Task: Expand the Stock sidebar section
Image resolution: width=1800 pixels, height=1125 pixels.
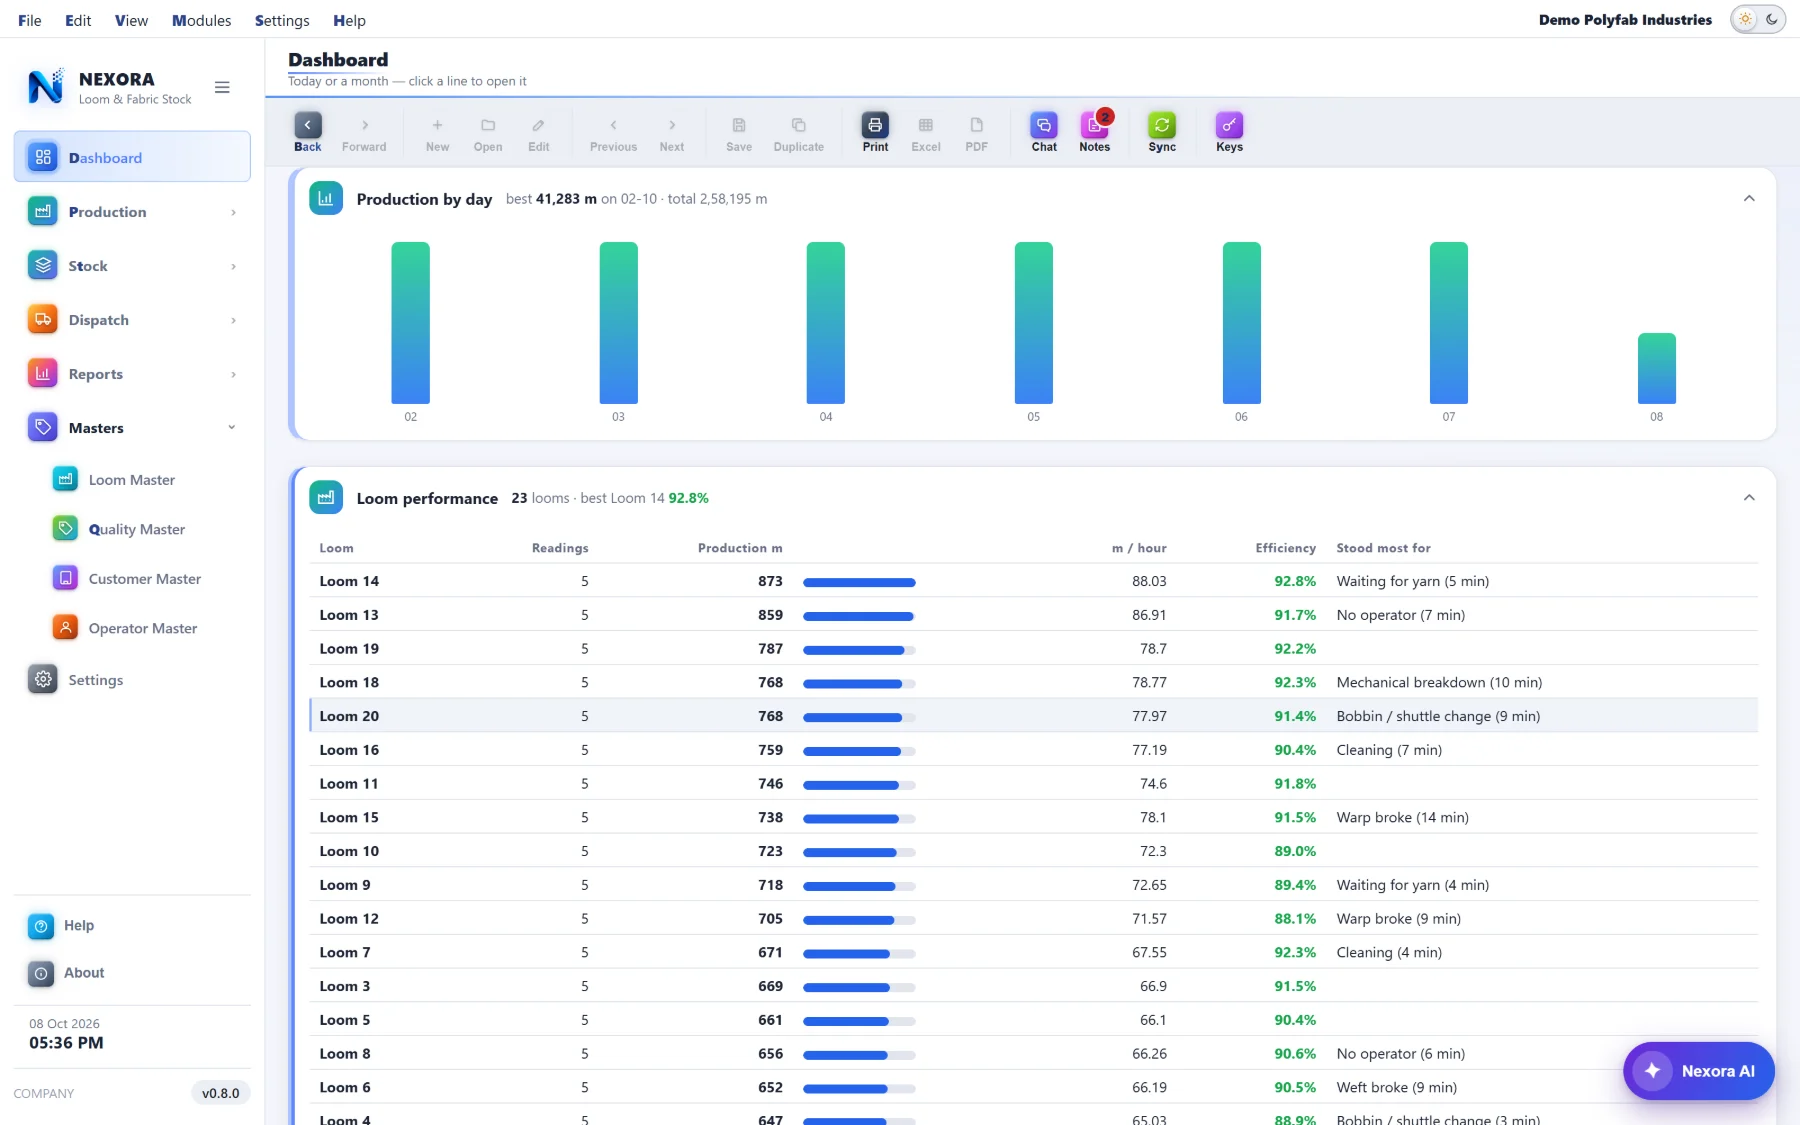Action: pos(132,266)
